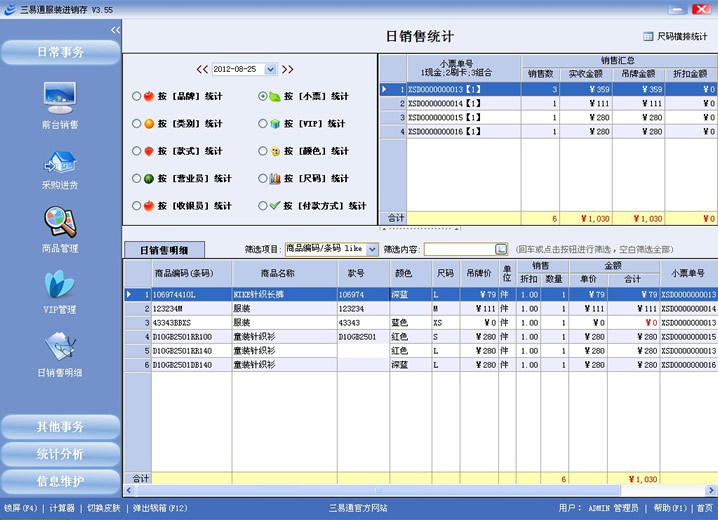Open the 筛选项目 dropdown arrow
Image resolution: width=718 pixels, height=520 pixels.
[372, 249]
